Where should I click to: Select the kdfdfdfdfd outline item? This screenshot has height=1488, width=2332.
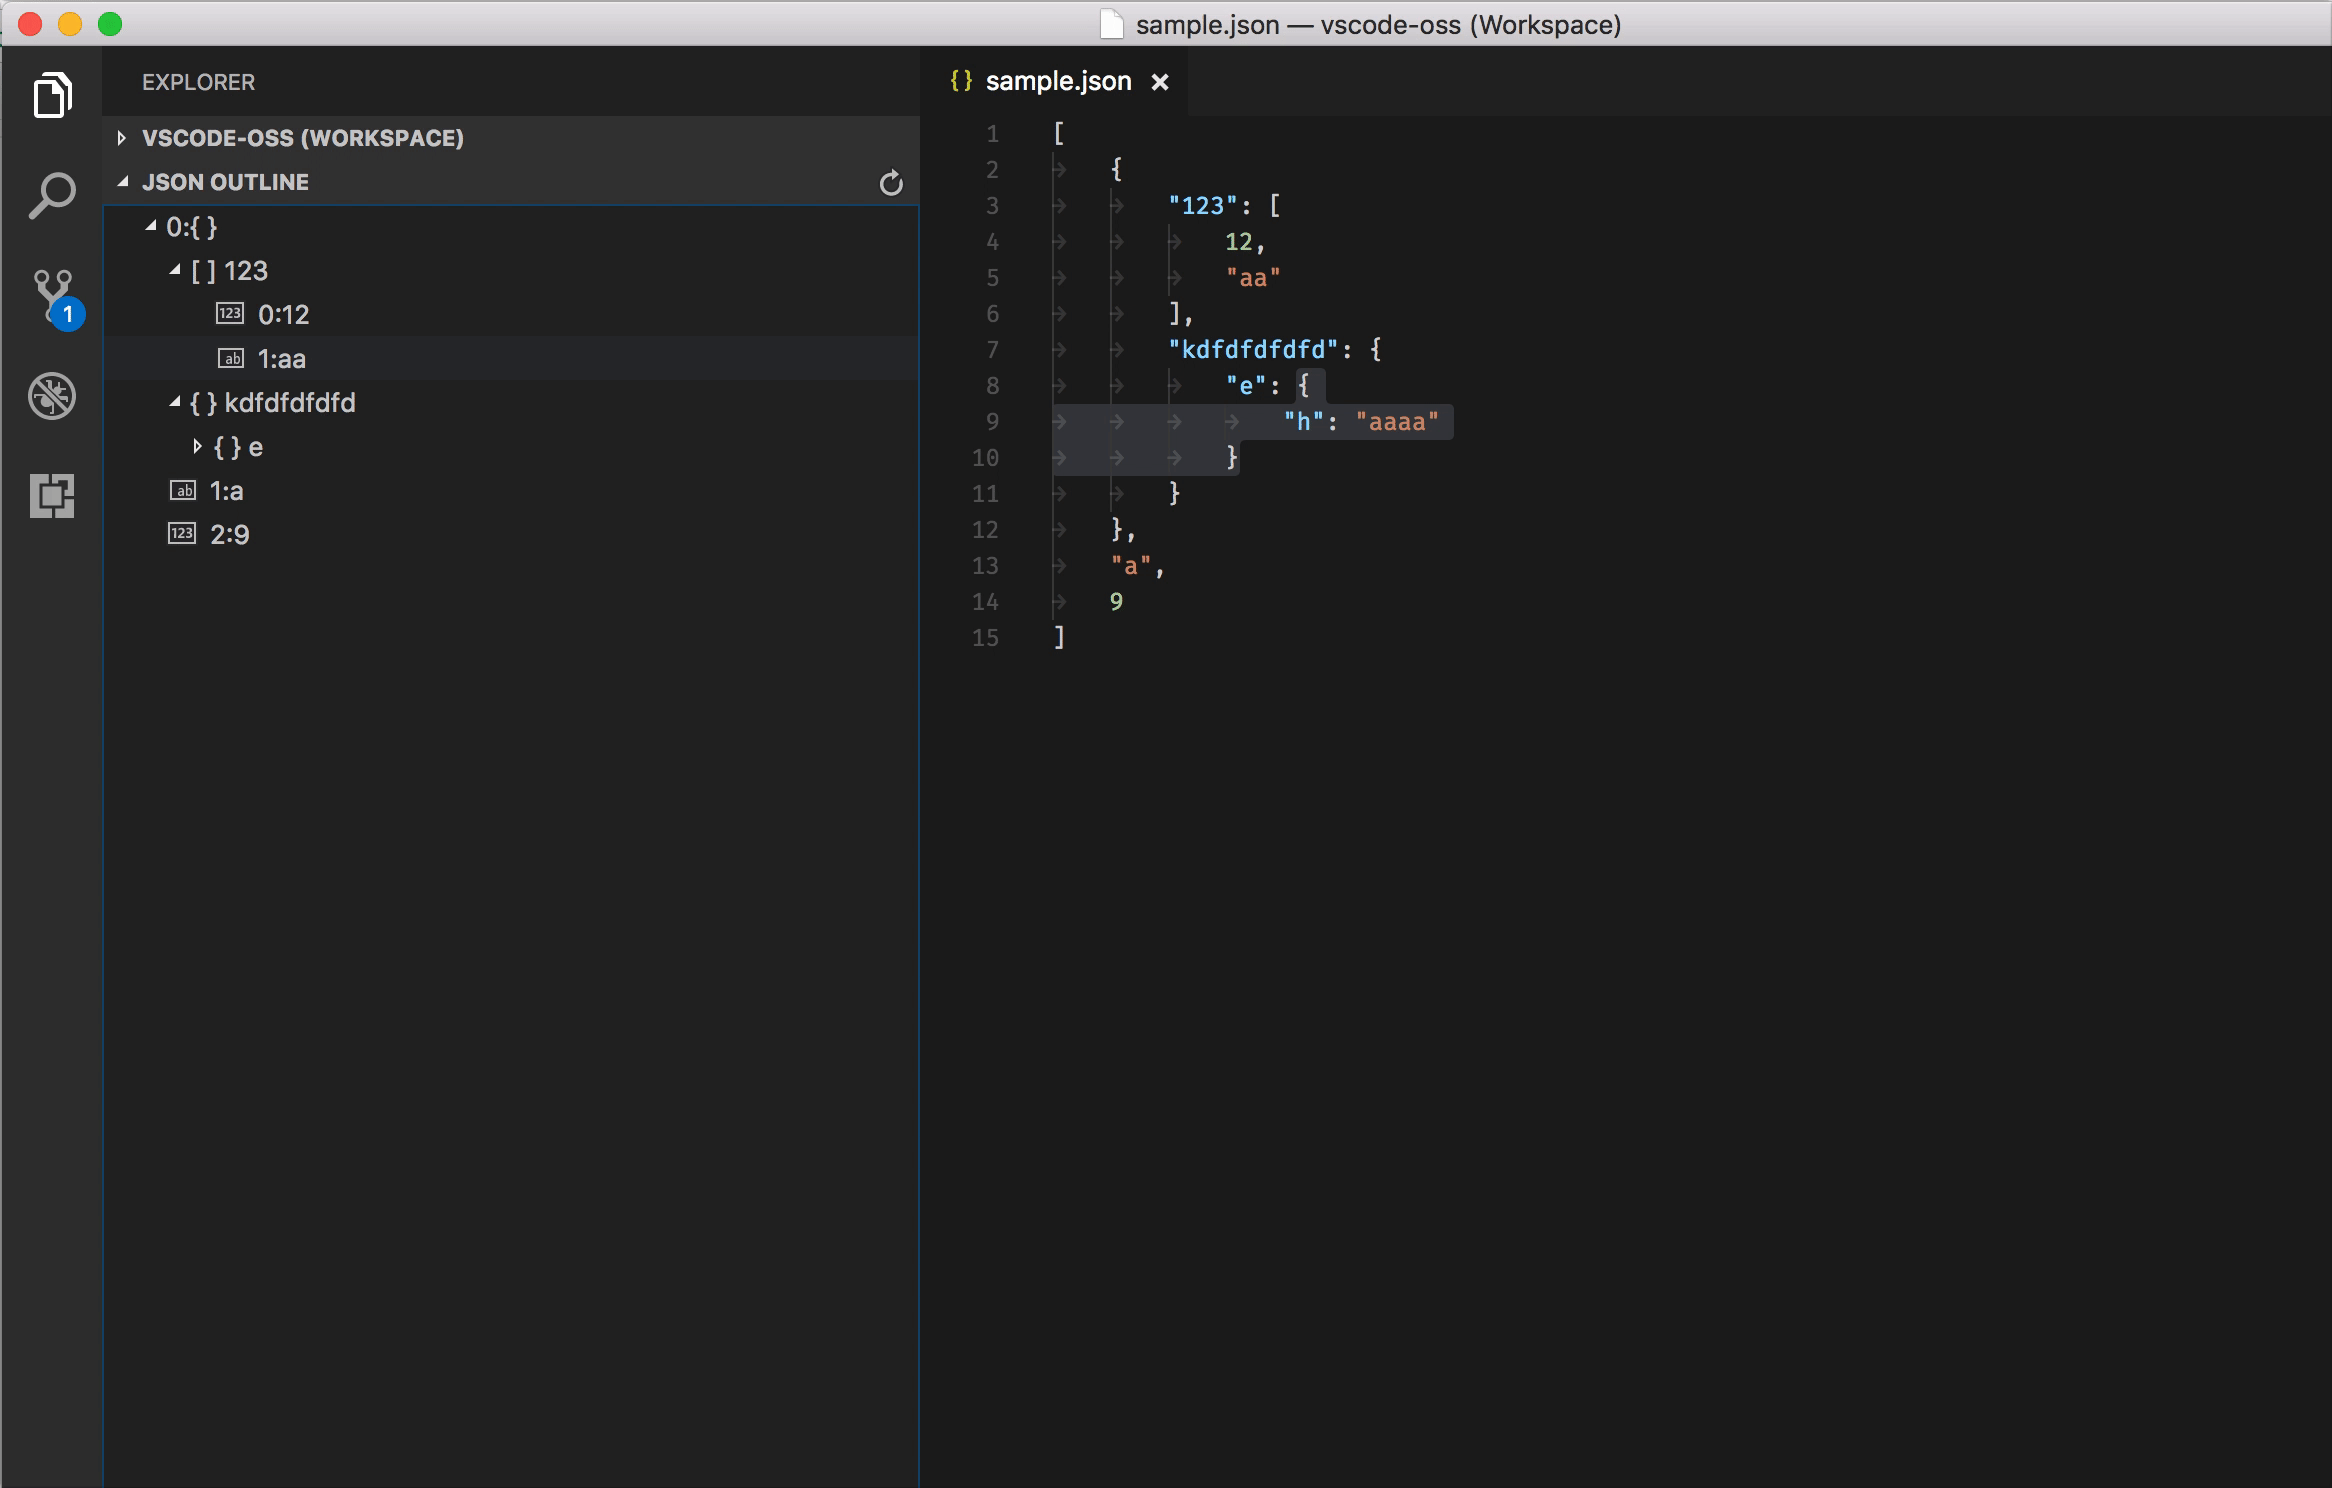coord(511,402)
